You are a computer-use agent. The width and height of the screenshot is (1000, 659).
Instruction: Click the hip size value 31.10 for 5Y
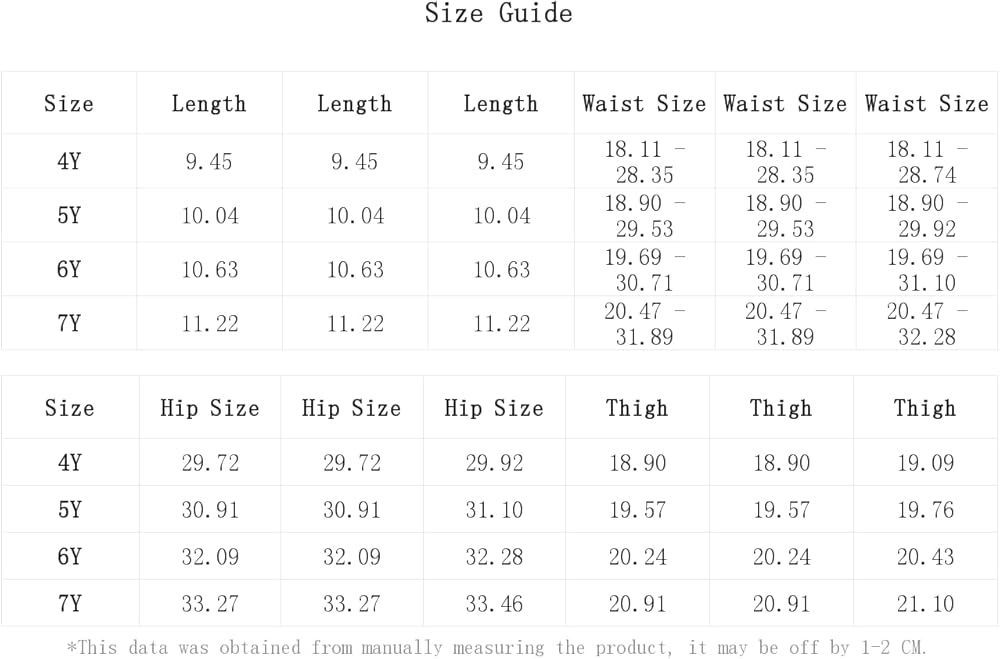pos(494,510)
